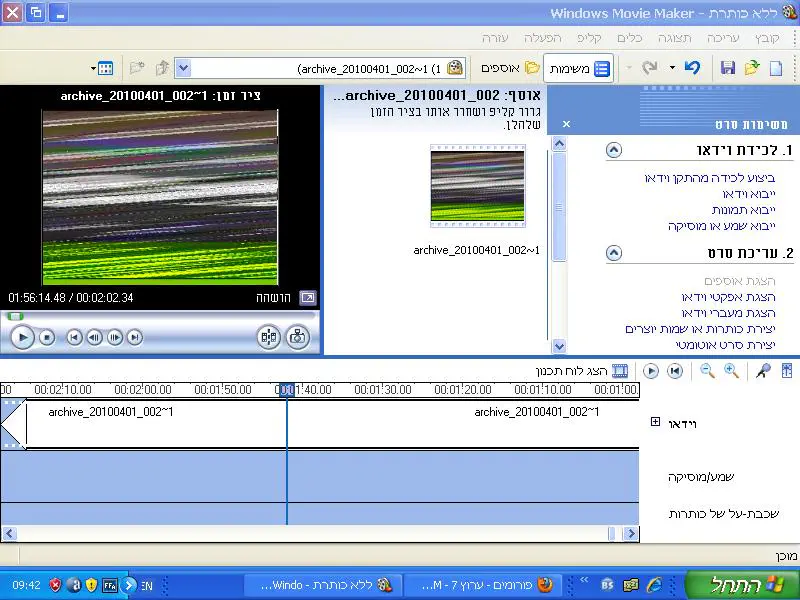Viewport: 800px width, 600px height.
Task: Zoom in on the timeline
Action: click(x=731, y=371)
